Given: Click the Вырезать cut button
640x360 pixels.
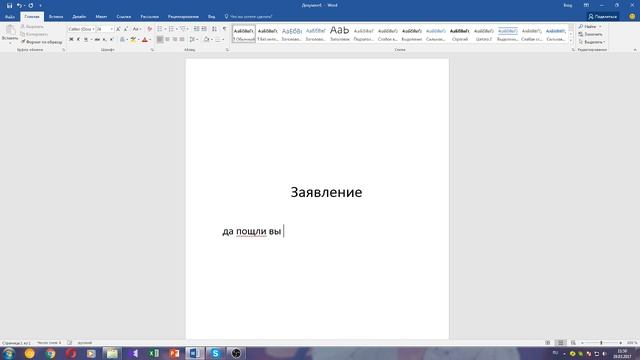Looking at the screenshot, I should 32,27.
